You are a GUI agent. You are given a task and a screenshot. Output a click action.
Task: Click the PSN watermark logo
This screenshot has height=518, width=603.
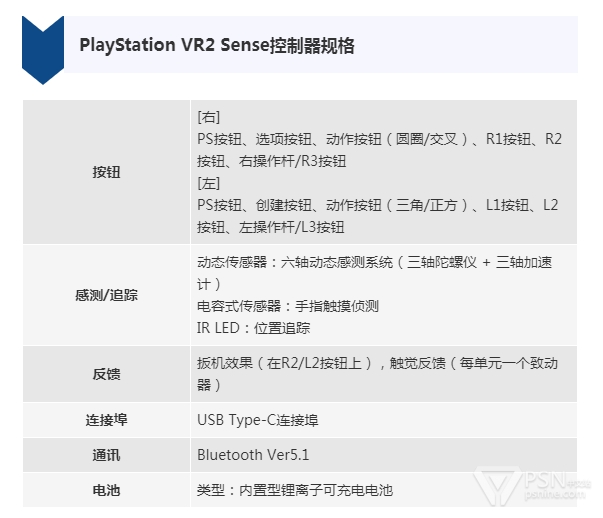[x=531, y=486]
